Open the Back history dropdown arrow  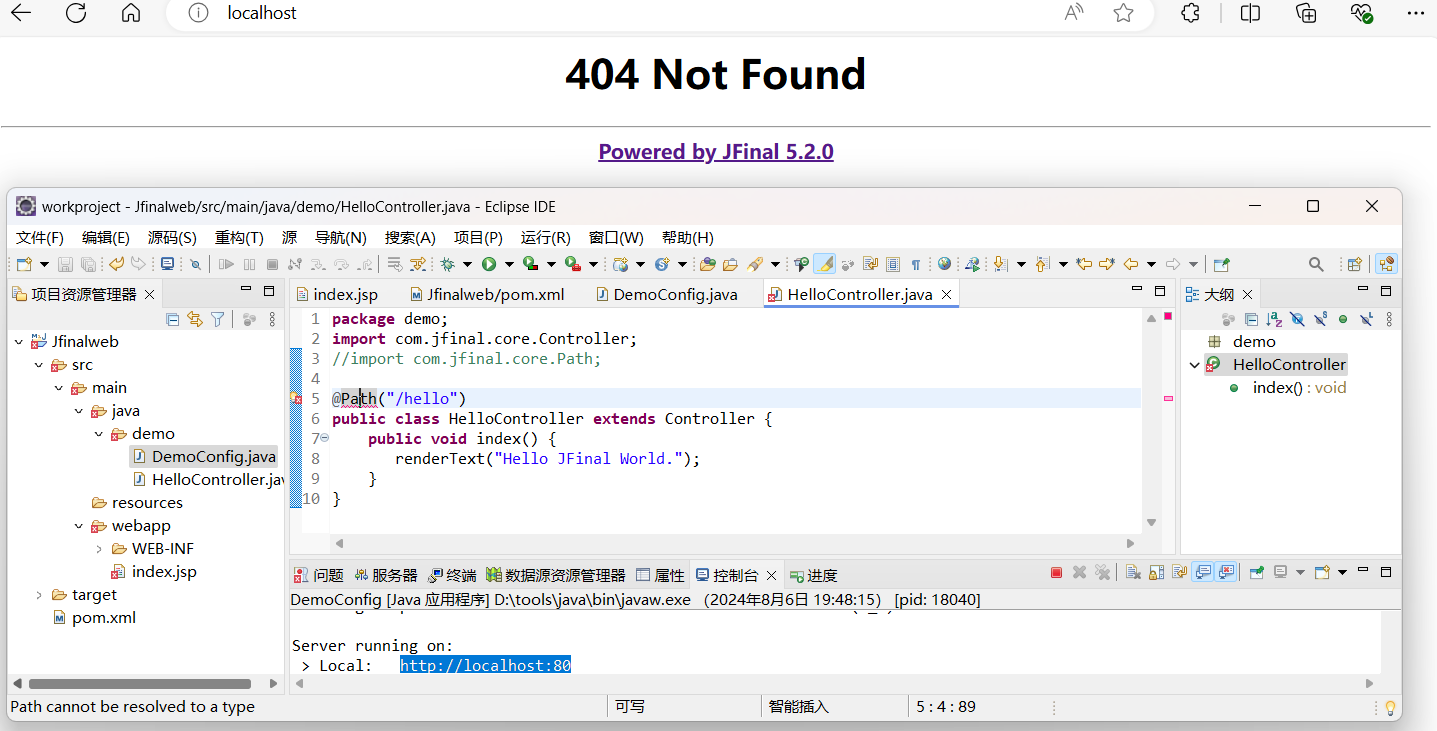tap(1152, 264)
